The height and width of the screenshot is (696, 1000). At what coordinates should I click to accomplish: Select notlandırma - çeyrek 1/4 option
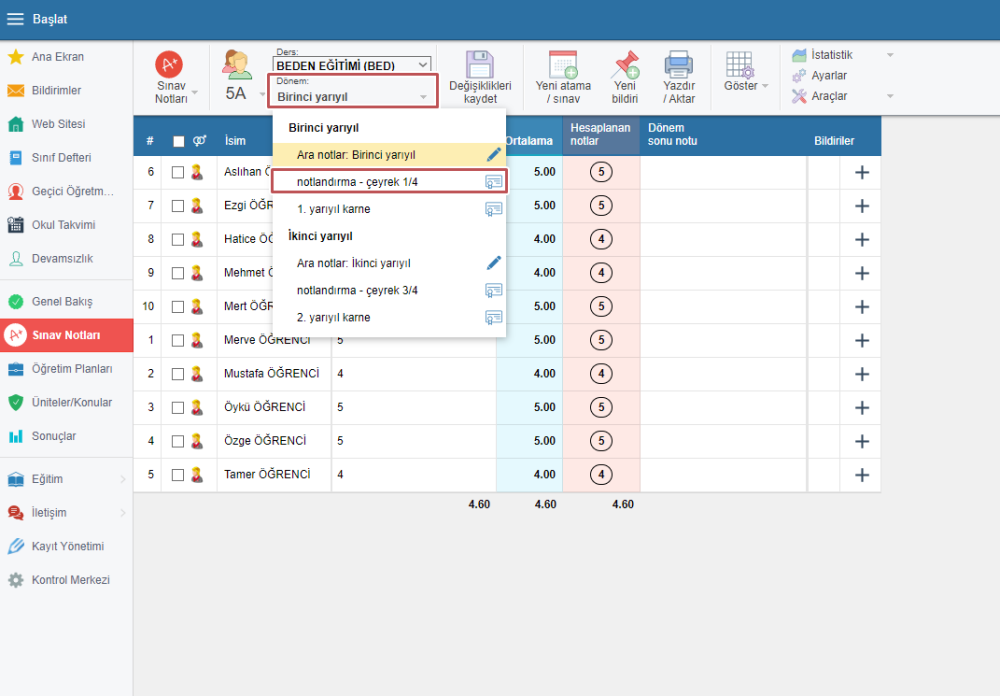click(x=389, y=182)
